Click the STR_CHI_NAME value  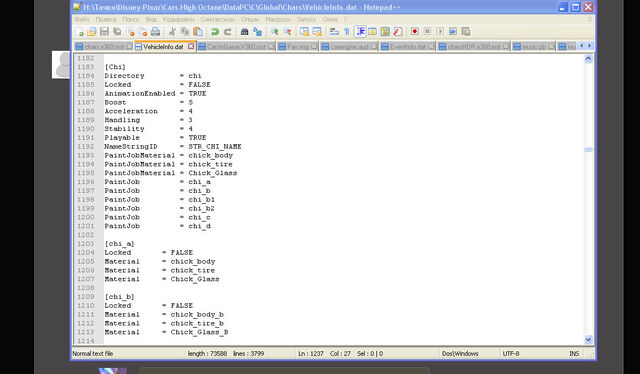coord(215,147)
